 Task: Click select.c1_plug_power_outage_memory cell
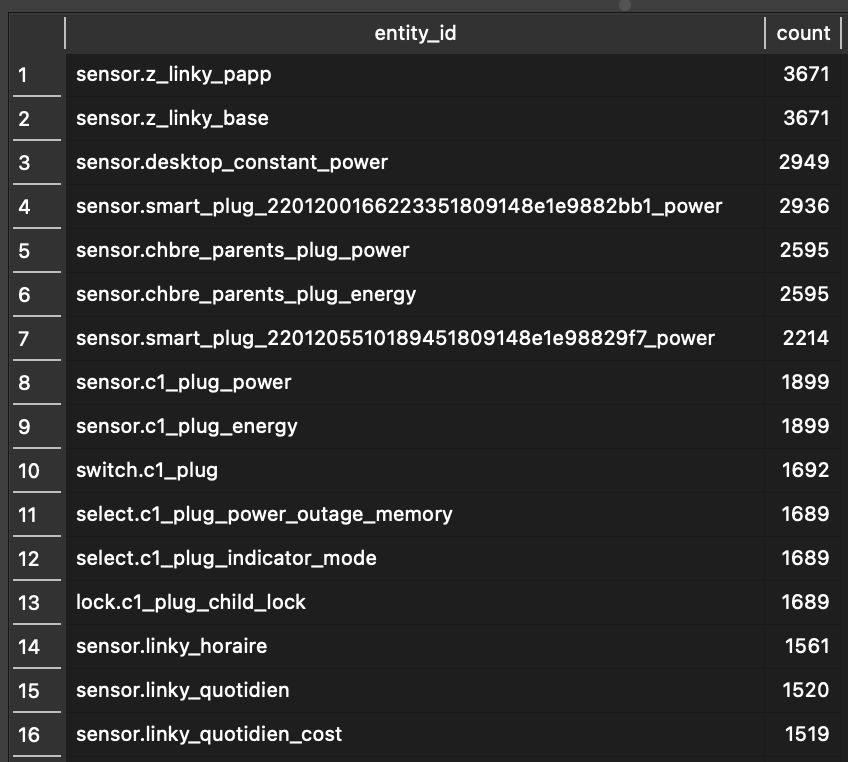point(415,514)
